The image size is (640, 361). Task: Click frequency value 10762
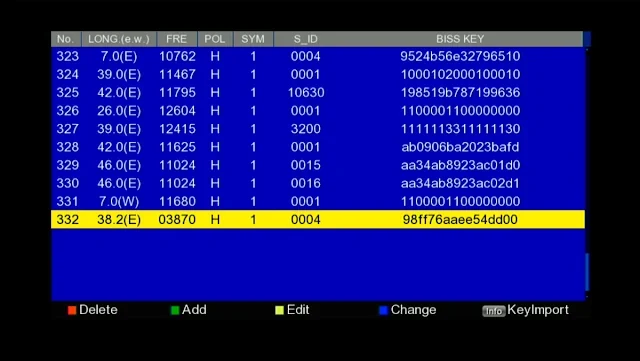[177, 56]
